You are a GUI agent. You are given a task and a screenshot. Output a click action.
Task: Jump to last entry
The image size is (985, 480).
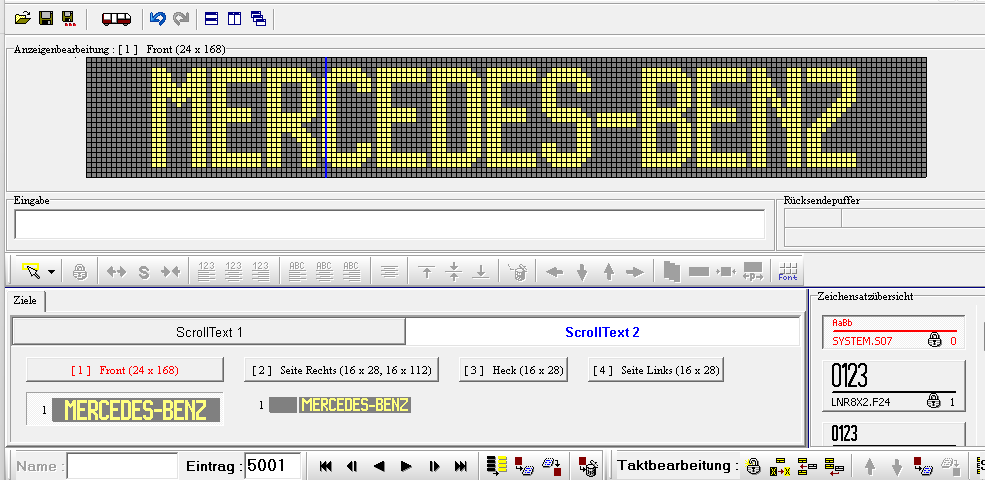point(460,466)
